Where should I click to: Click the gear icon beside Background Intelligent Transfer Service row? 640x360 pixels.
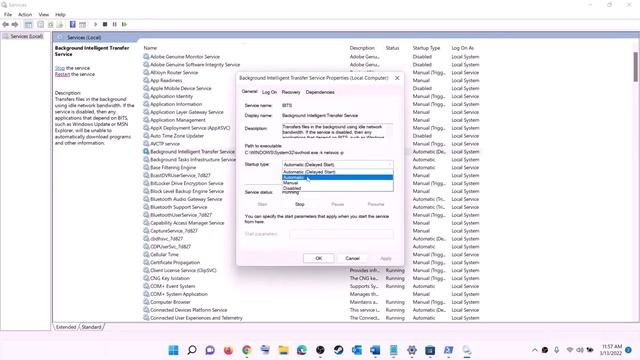146,151
